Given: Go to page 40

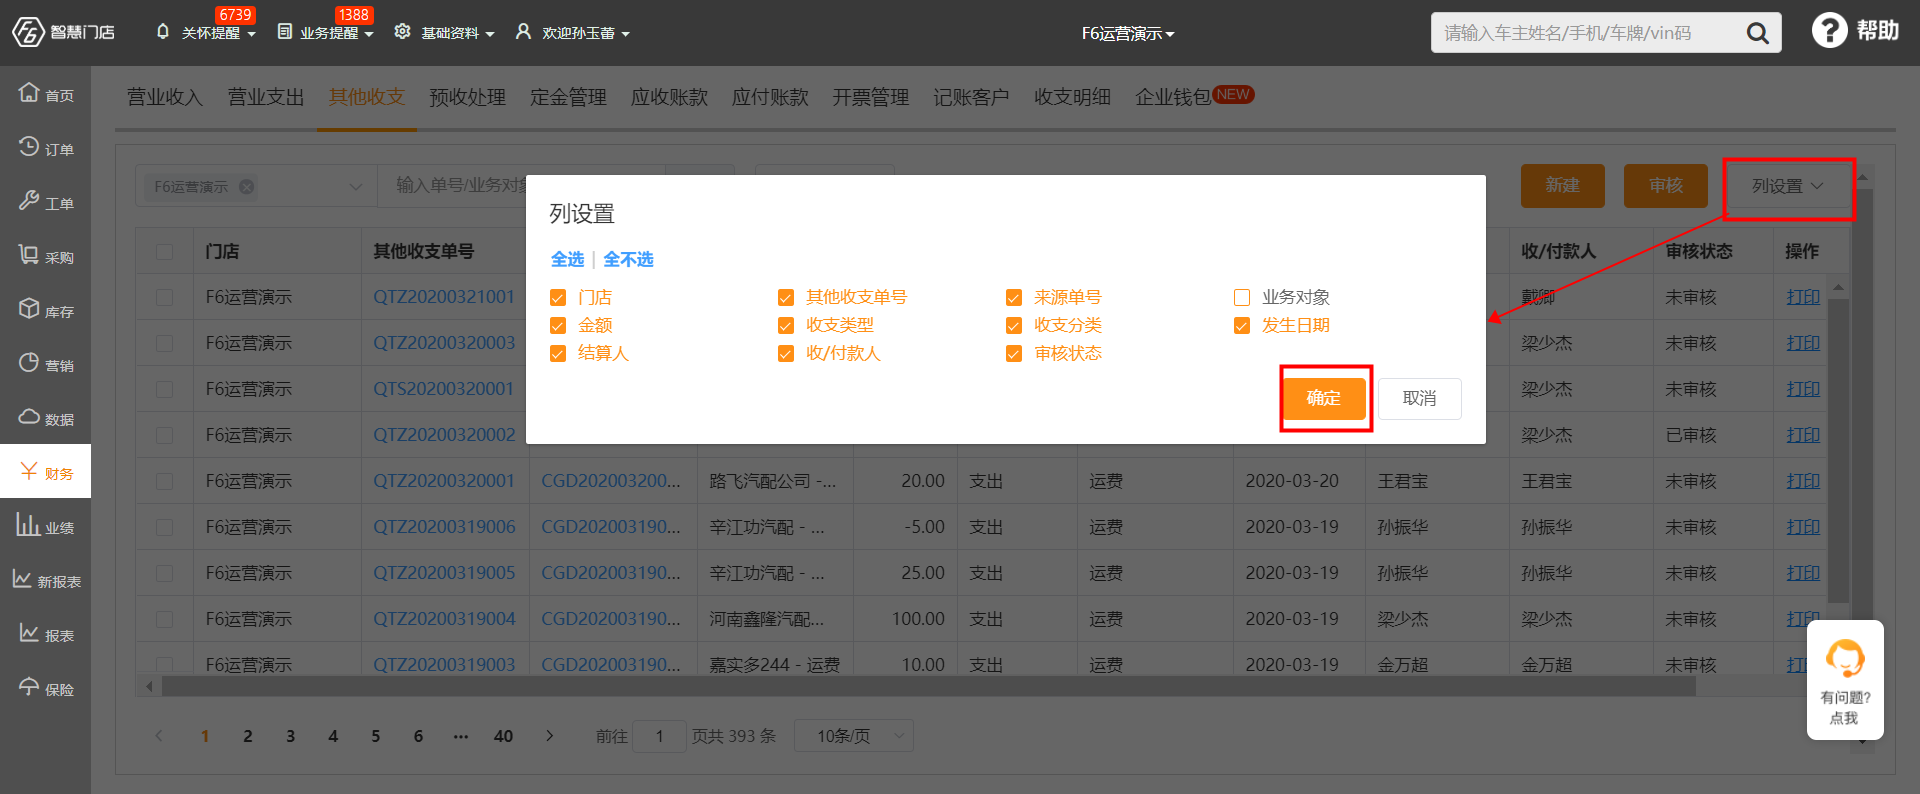Looking at the screenshot, I should click(503, 736).
